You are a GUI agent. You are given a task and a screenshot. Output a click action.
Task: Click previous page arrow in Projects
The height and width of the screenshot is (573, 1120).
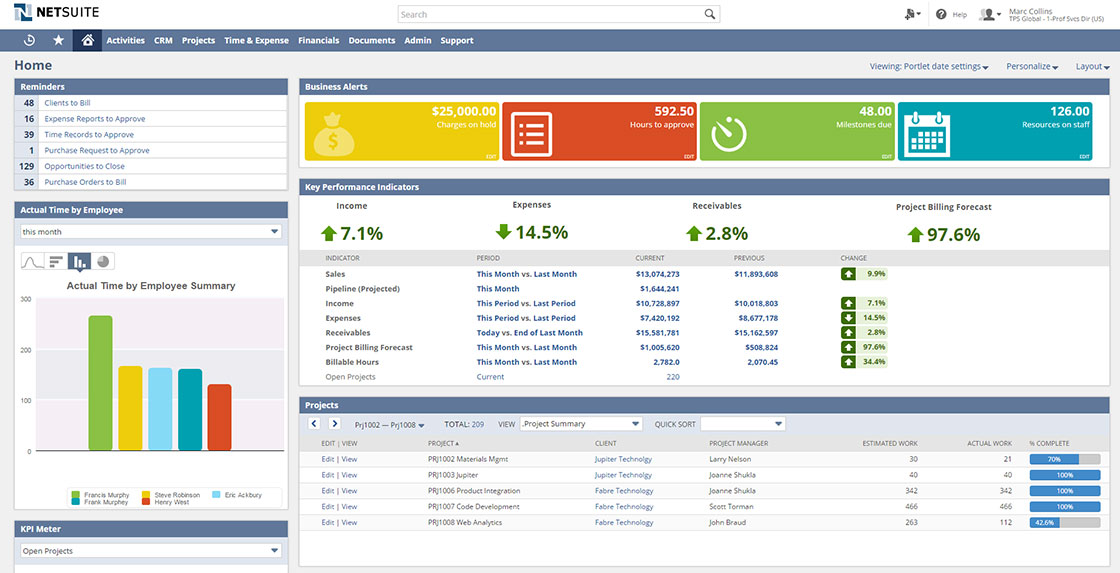pos(314,424)
